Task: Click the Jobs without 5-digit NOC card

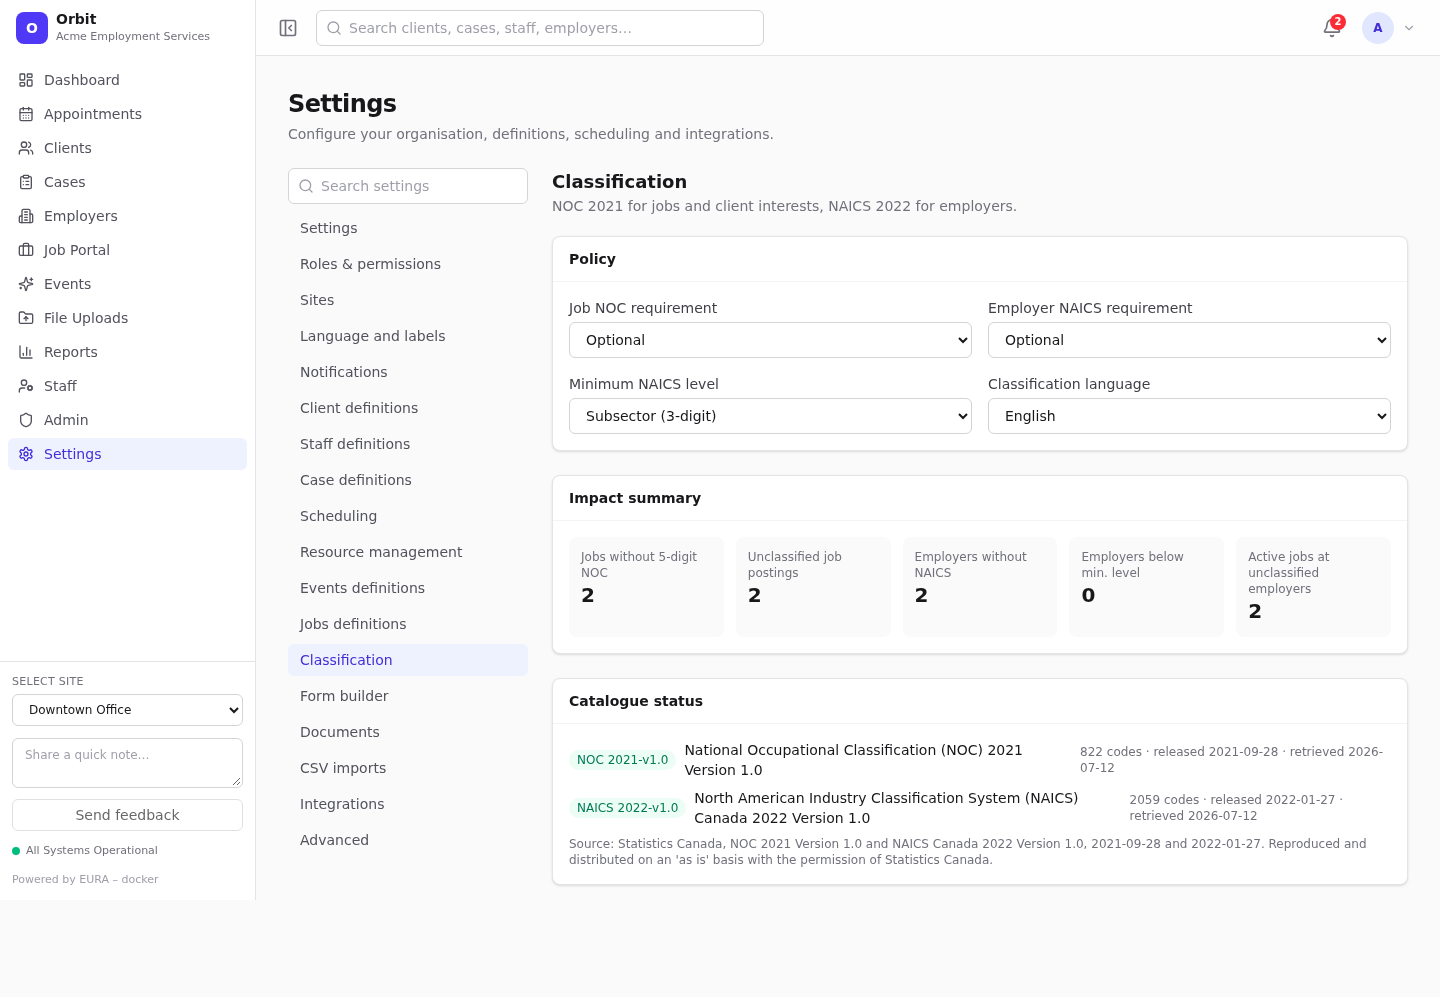Action: [646, 587]
